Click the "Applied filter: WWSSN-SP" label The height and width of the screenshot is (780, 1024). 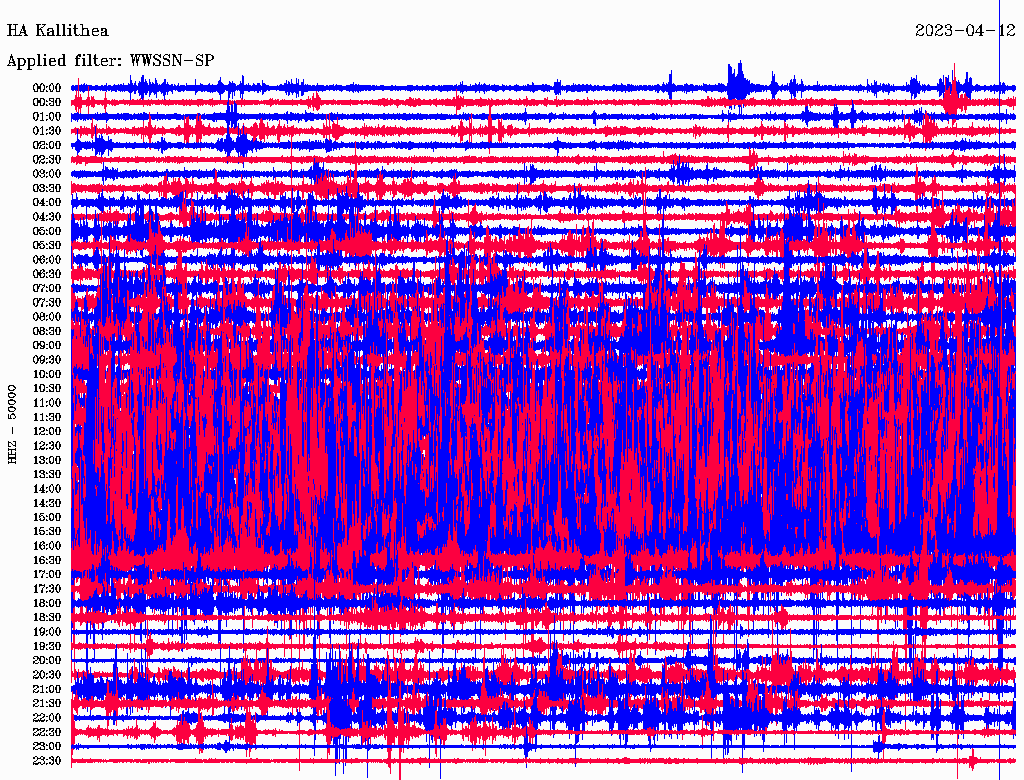click(110, 61)
